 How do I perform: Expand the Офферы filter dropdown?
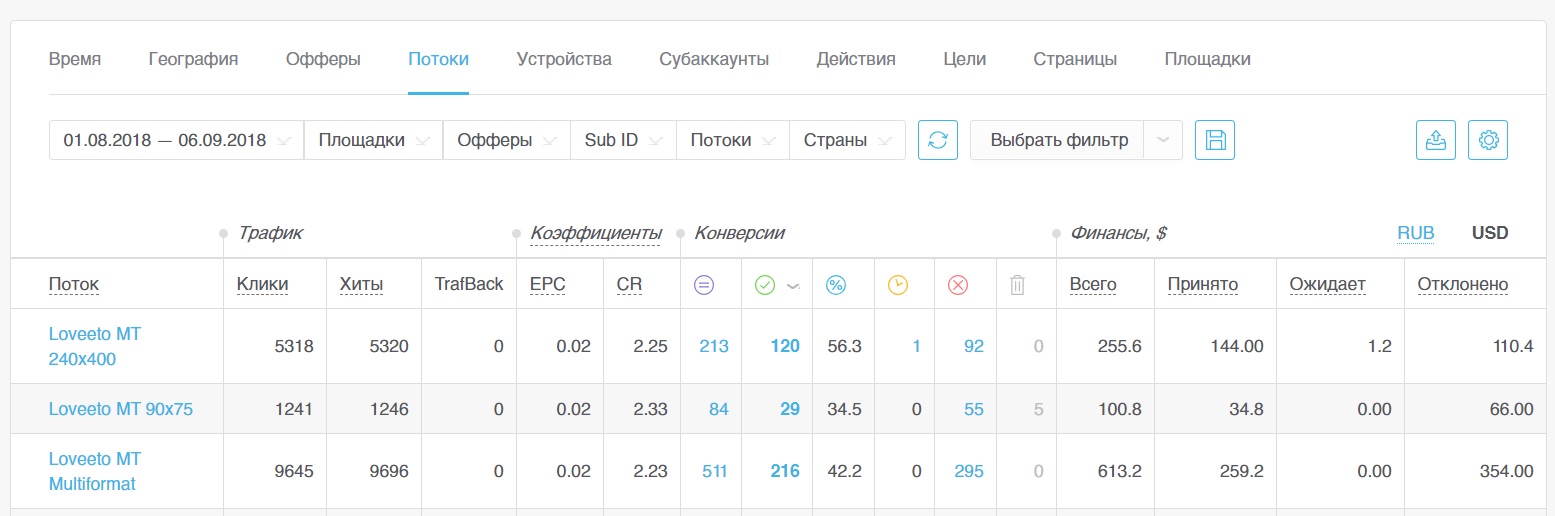click(x=507, y=140)
